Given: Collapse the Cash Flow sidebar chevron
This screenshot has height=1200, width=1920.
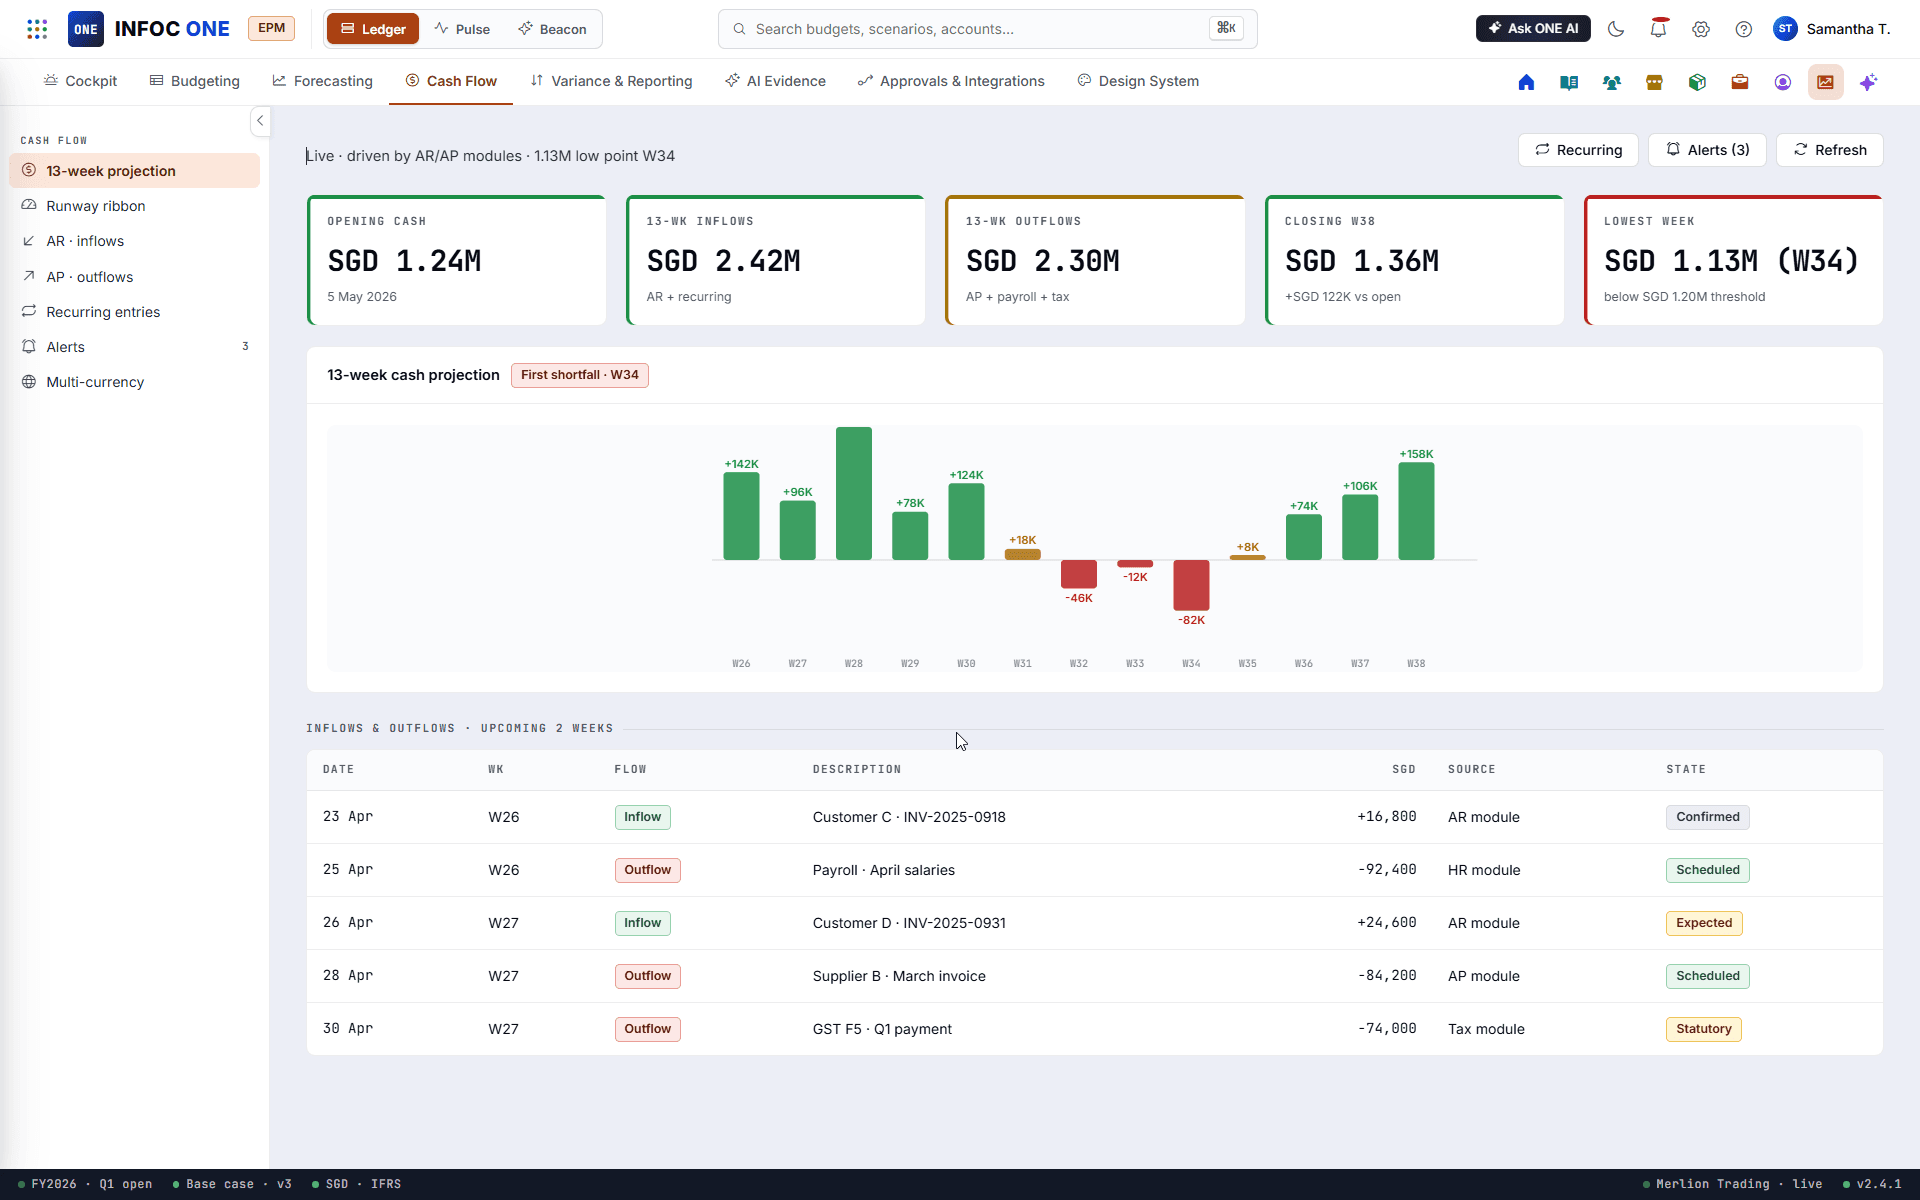Looking at the screenshot, I should pos(260,121).
